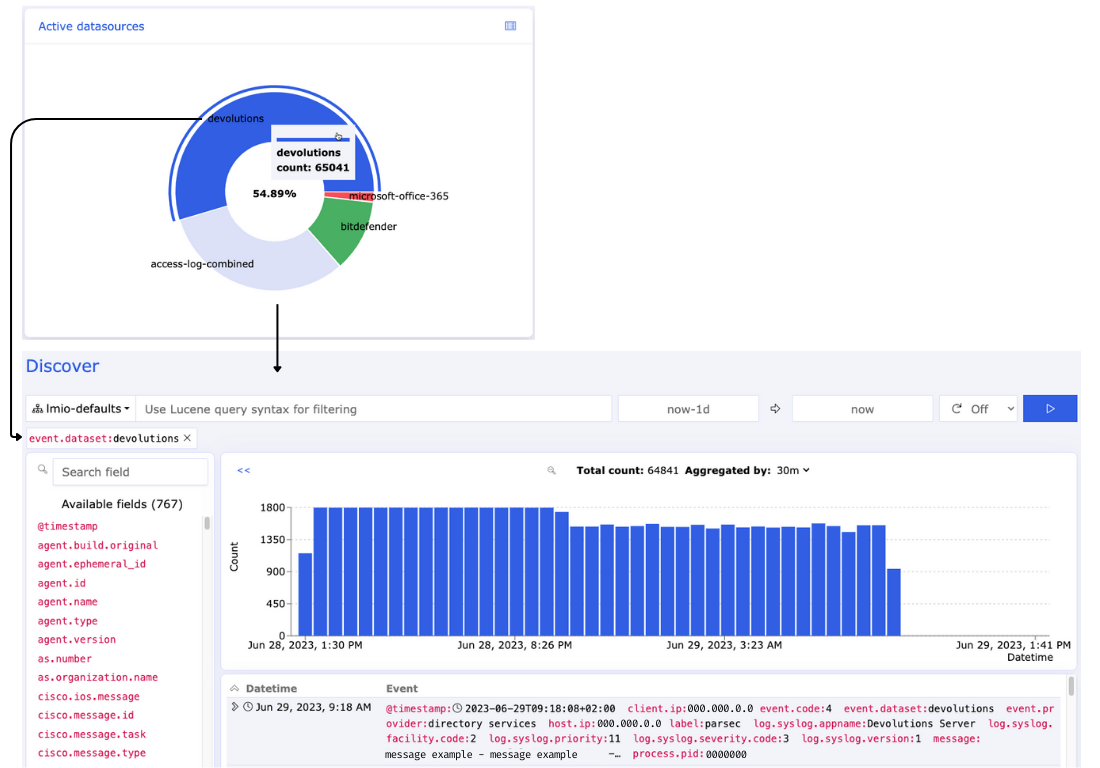Click the agent.id field
The width and height of the screenshot is (1100, 768).
[62, 583]
